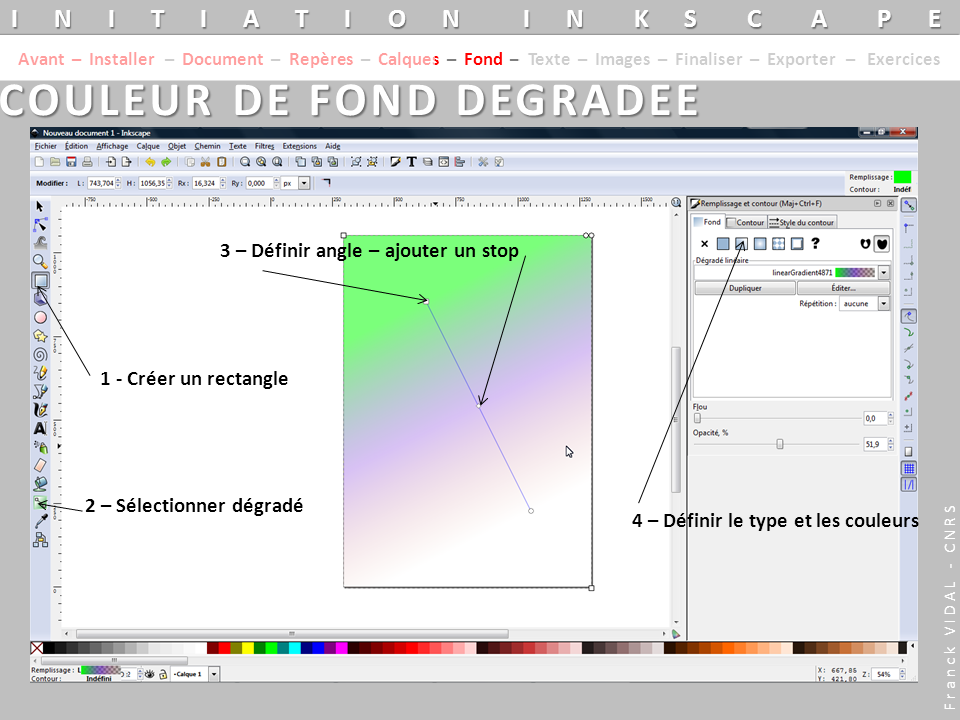The width and height of the screenshot is (960, 720).
Task: Select the Node editing tool
Action: pos(40,225)
